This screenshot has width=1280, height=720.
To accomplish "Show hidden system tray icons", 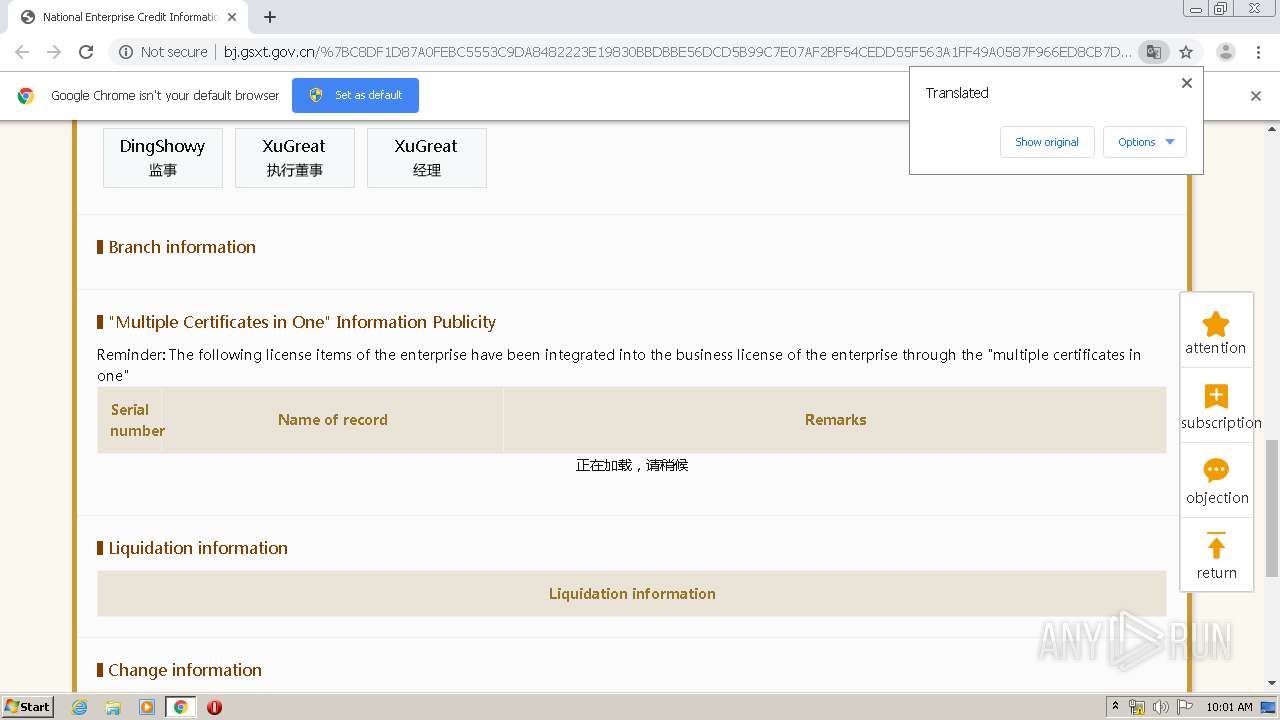I will tap(1115, 707).
